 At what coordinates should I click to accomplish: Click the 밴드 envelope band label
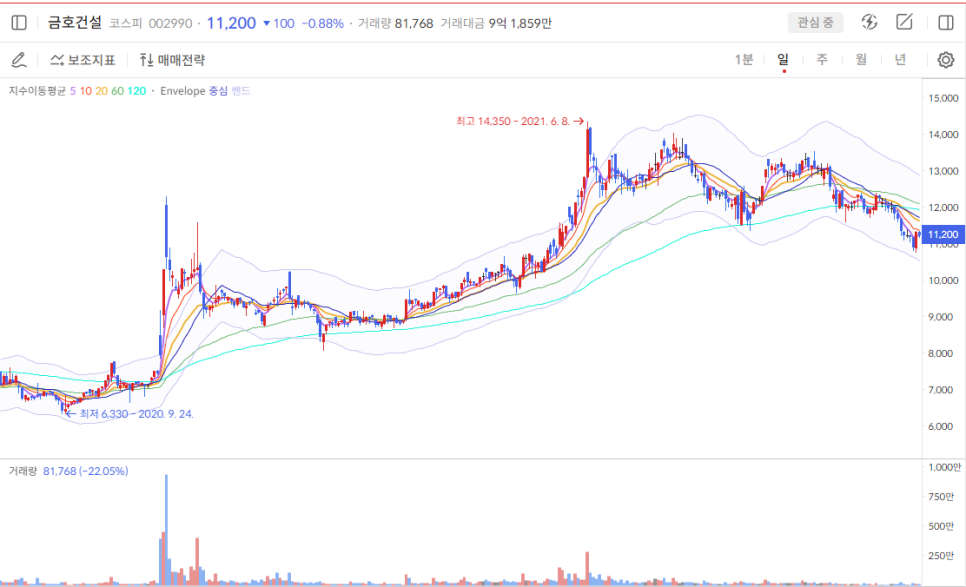click(241, 91)
